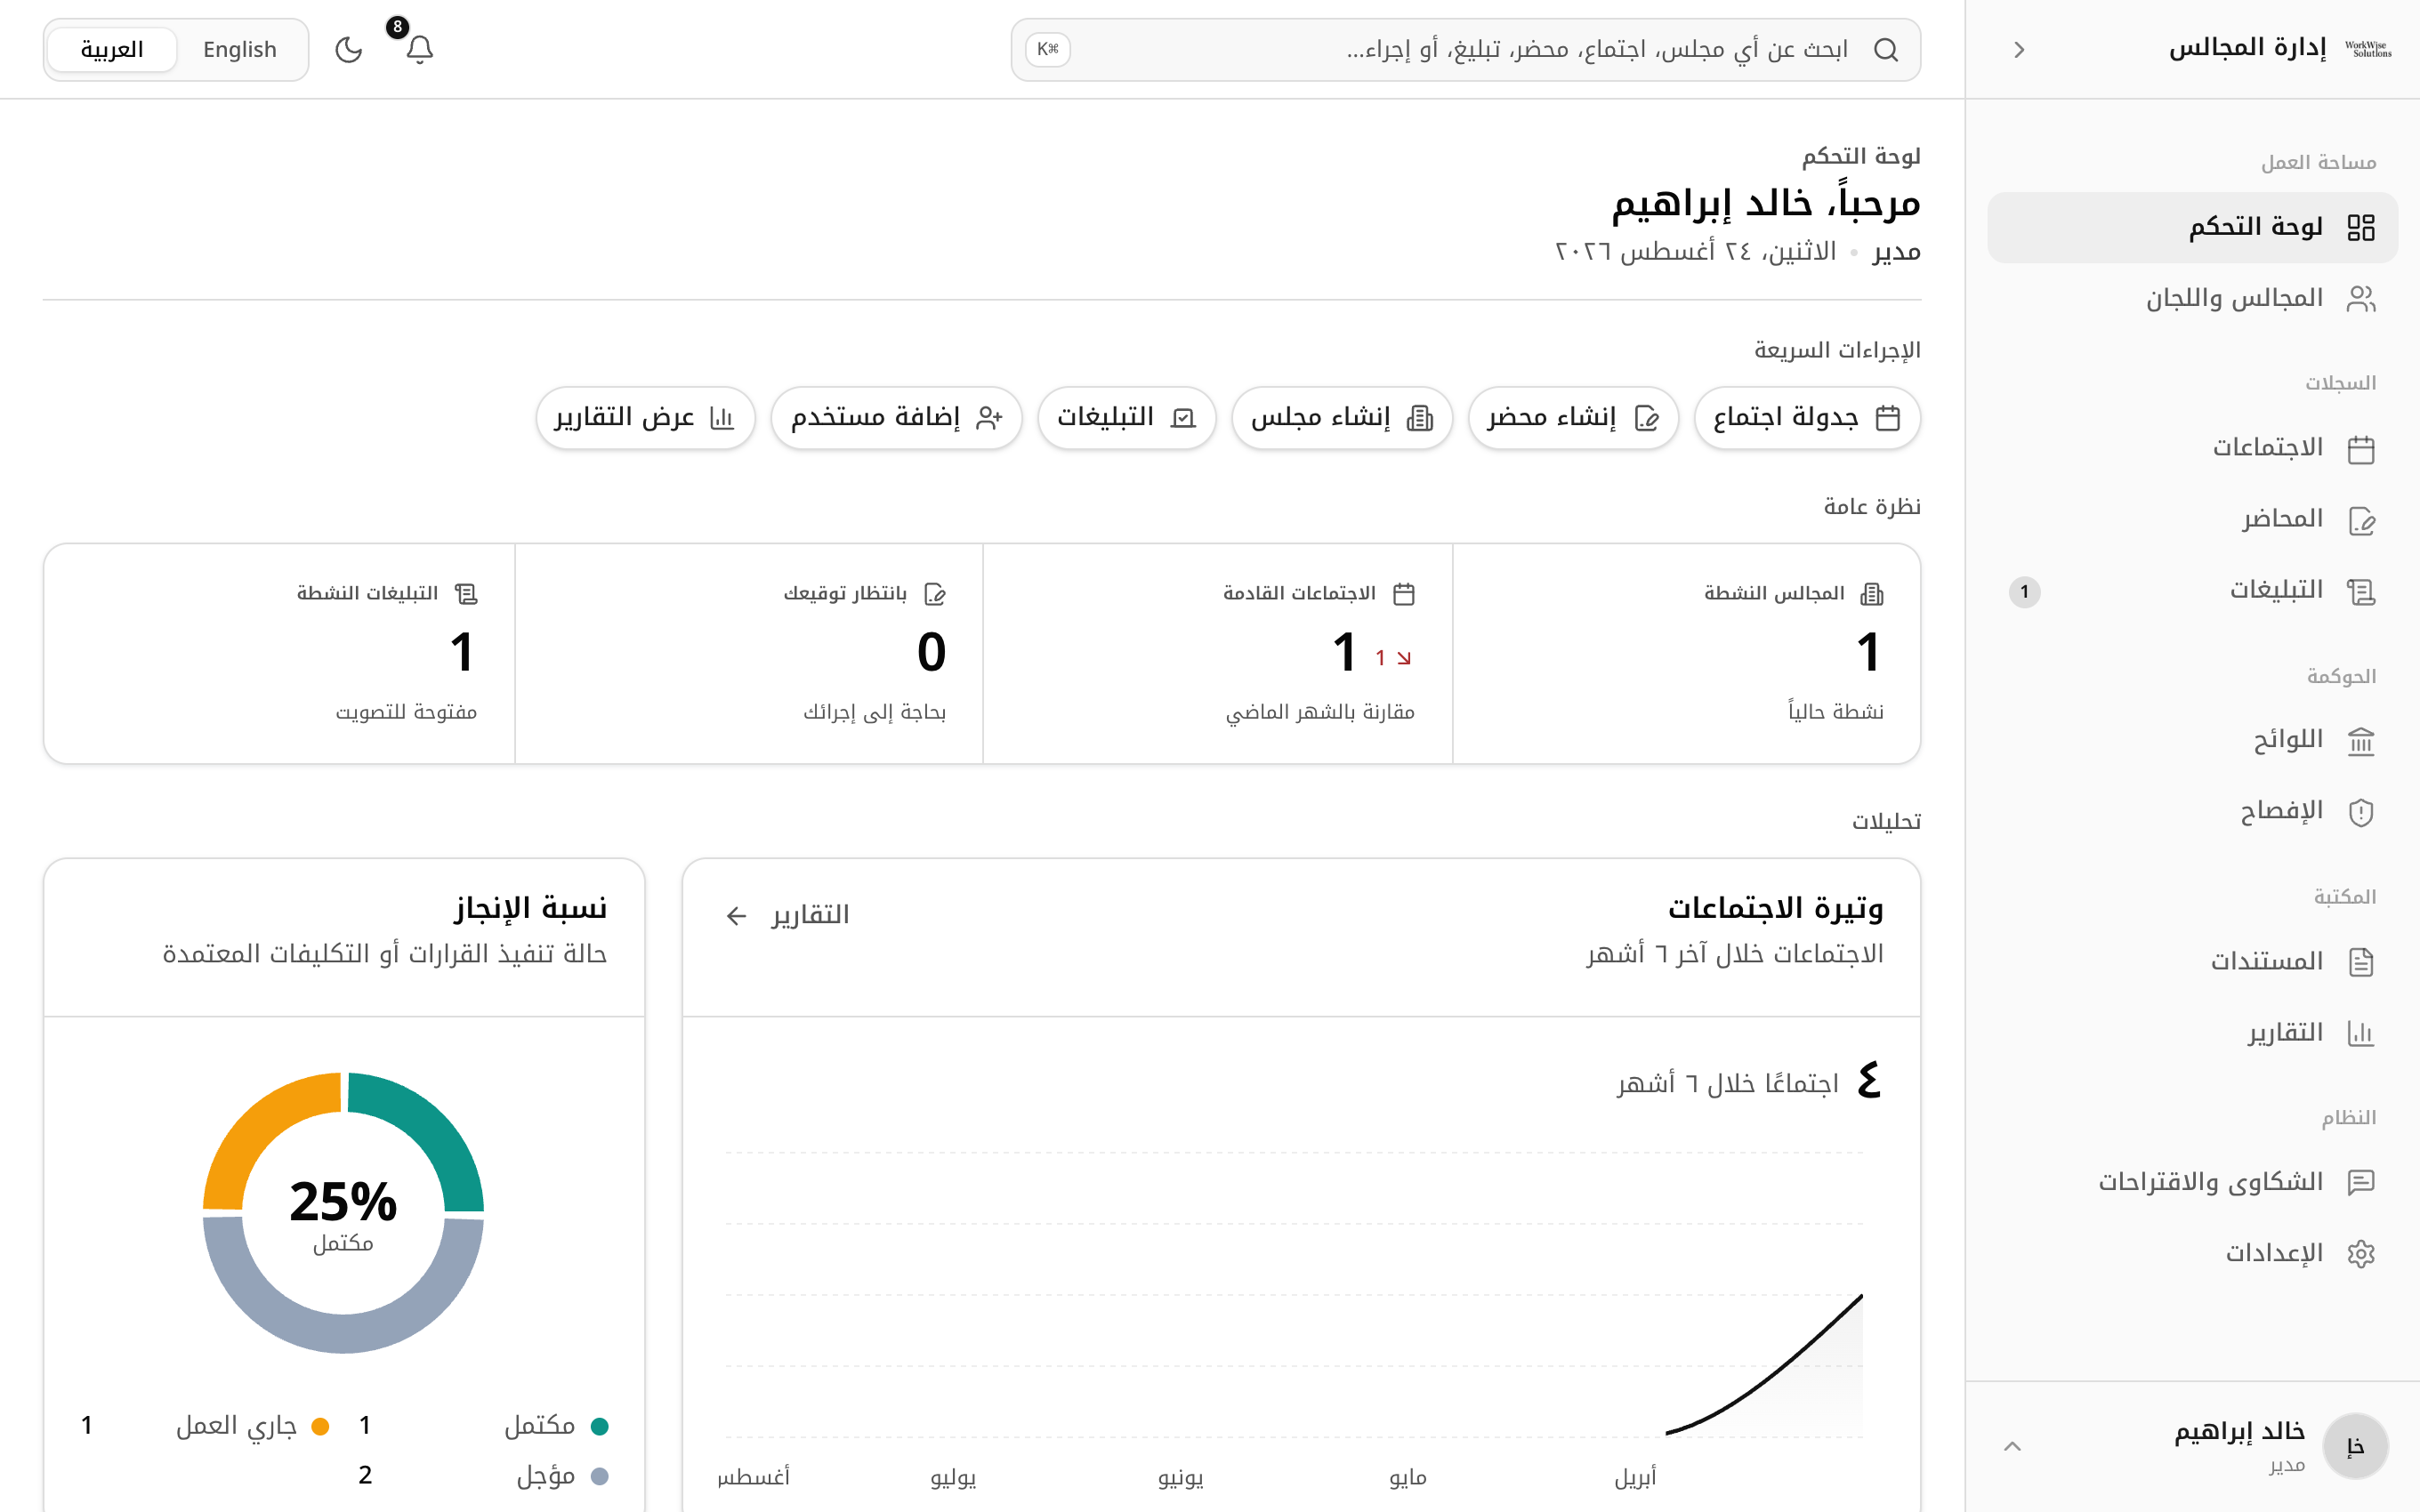
Task: Click the التبليغات quick action button
Action: point(1126,417)
